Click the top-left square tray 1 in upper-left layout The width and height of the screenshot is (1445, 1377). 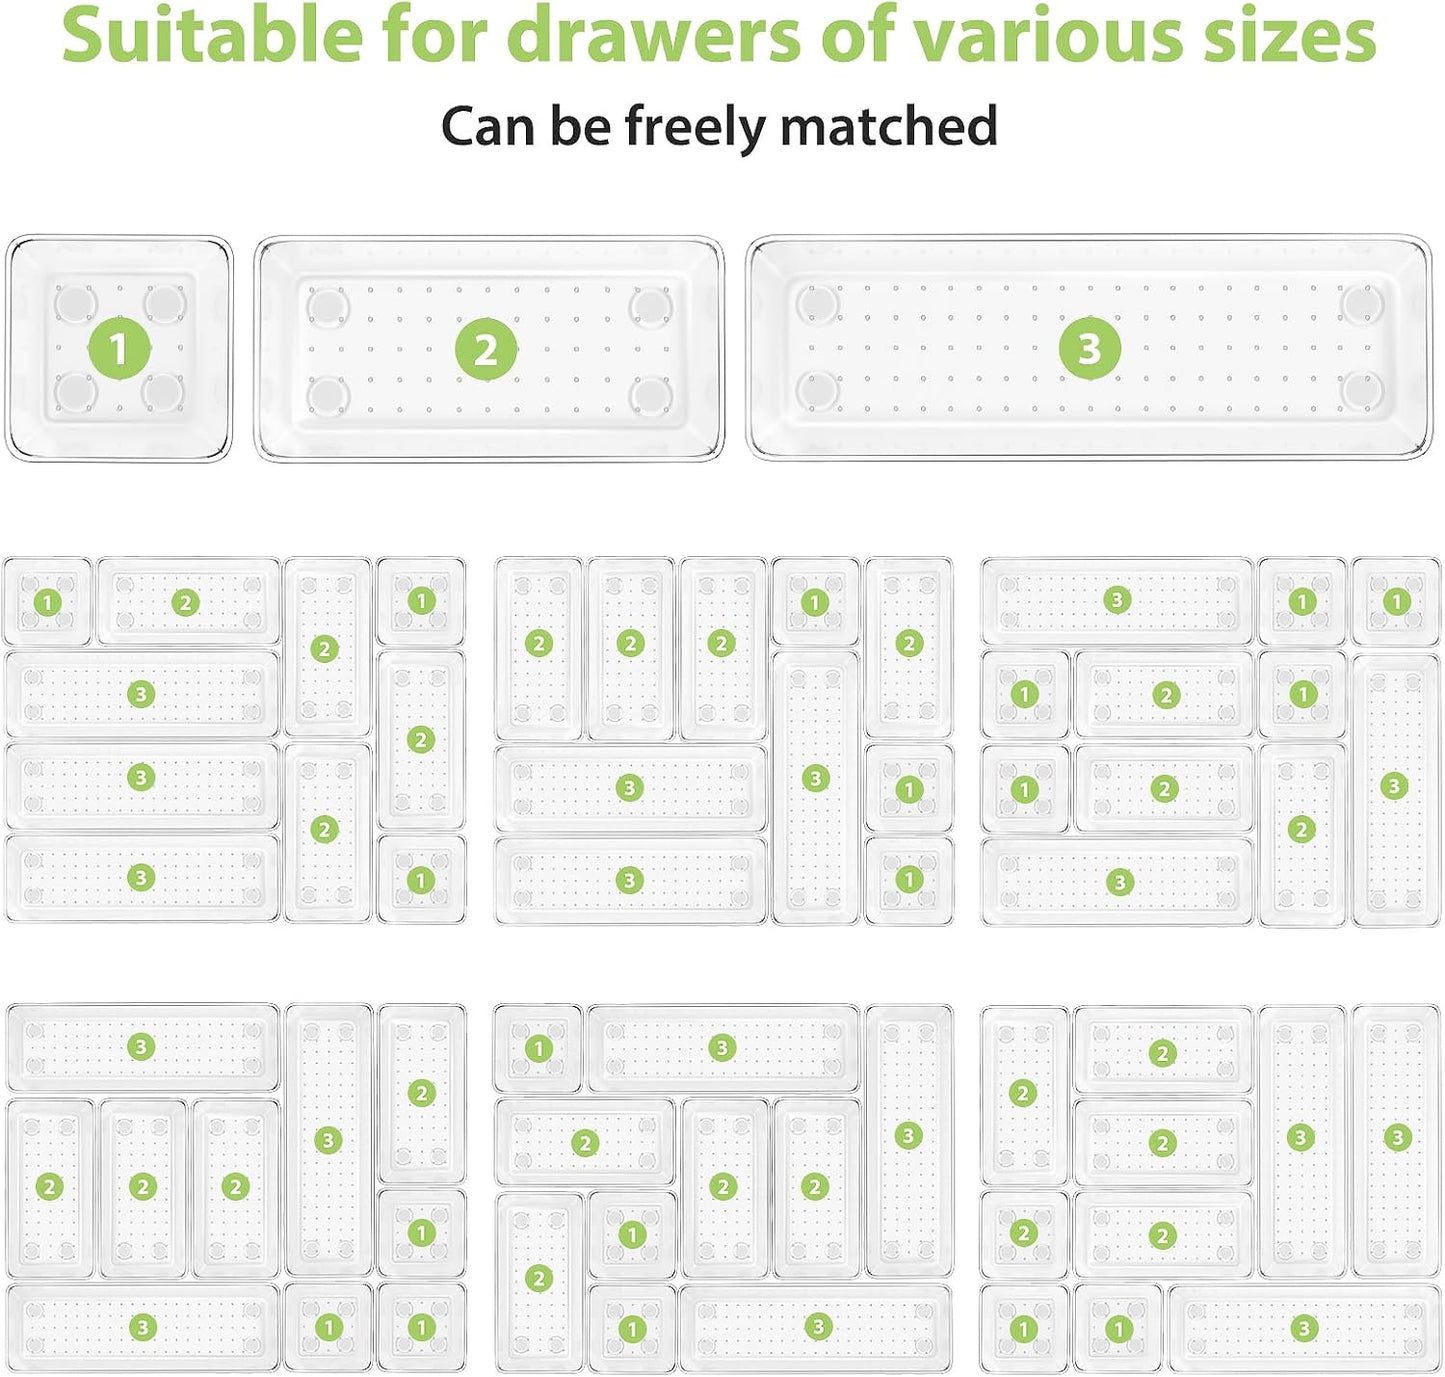tap(48, 602)
